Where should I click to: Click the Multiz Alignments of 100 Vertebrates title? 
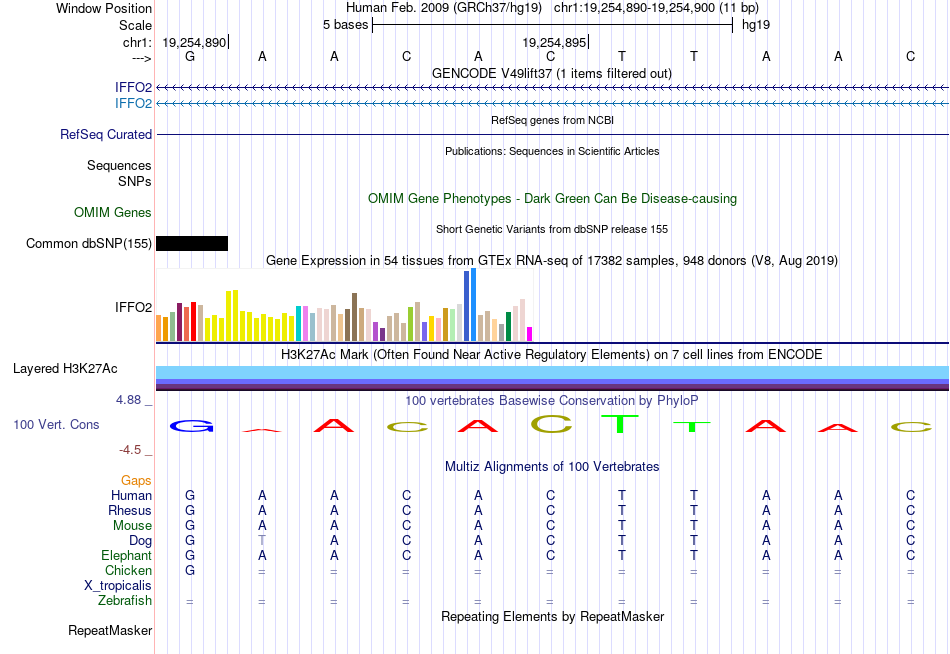[552, 467]
